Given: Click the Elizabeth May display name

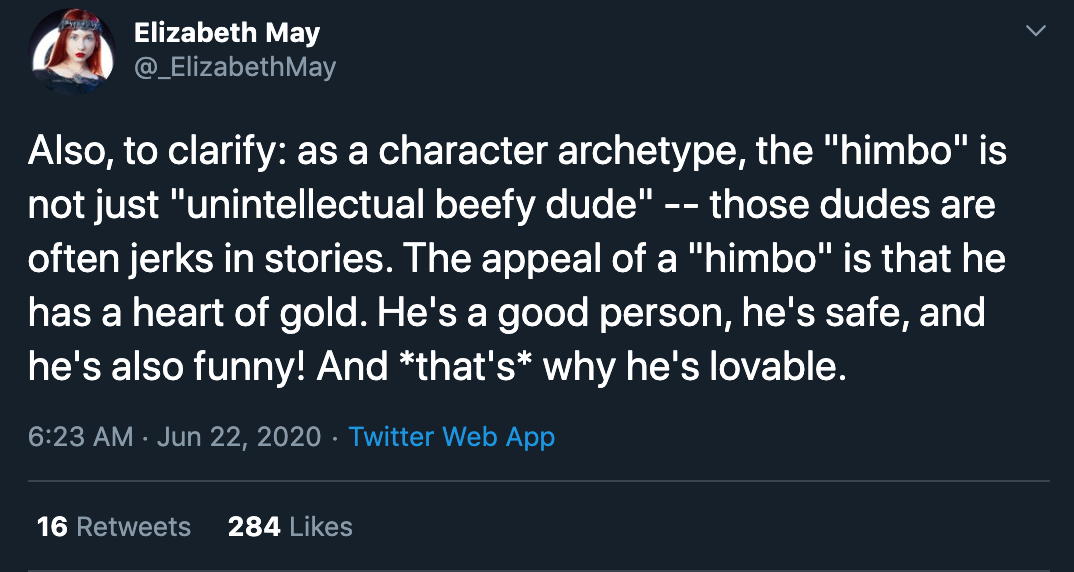Looking at the screenshot, I should (x=227, y=32).
